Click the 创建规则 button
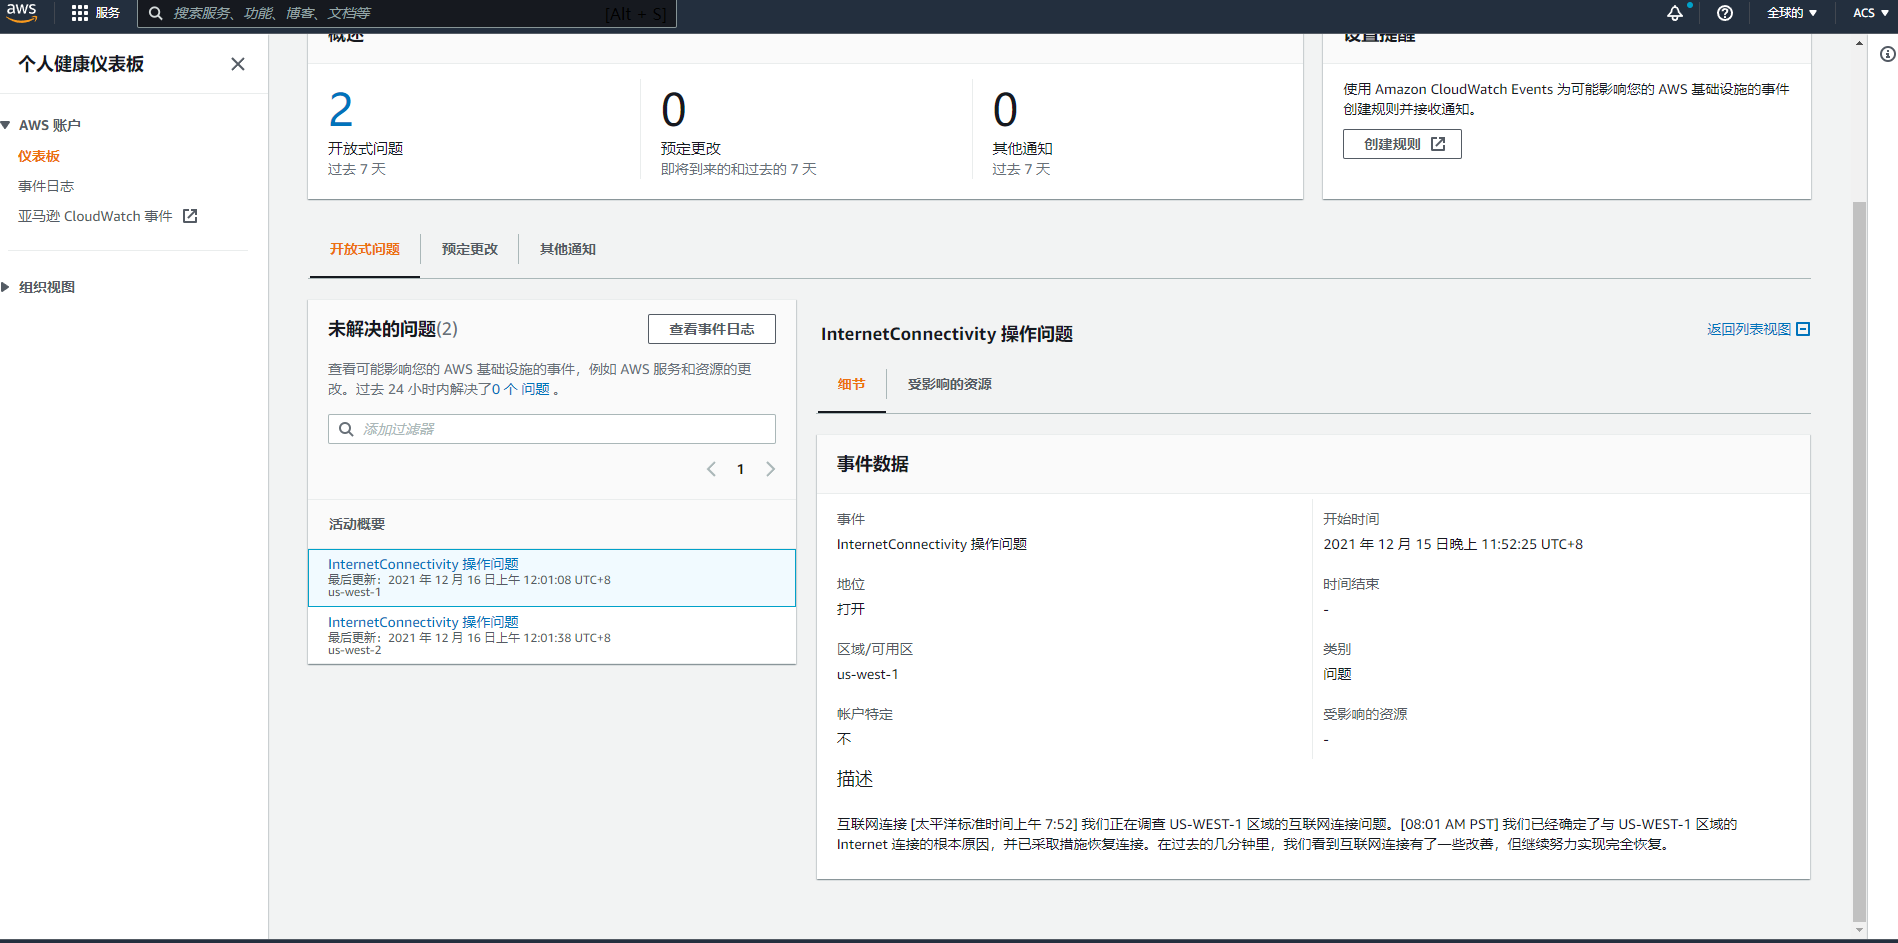The image size is (1898, 943). [x=1401, y=144]
